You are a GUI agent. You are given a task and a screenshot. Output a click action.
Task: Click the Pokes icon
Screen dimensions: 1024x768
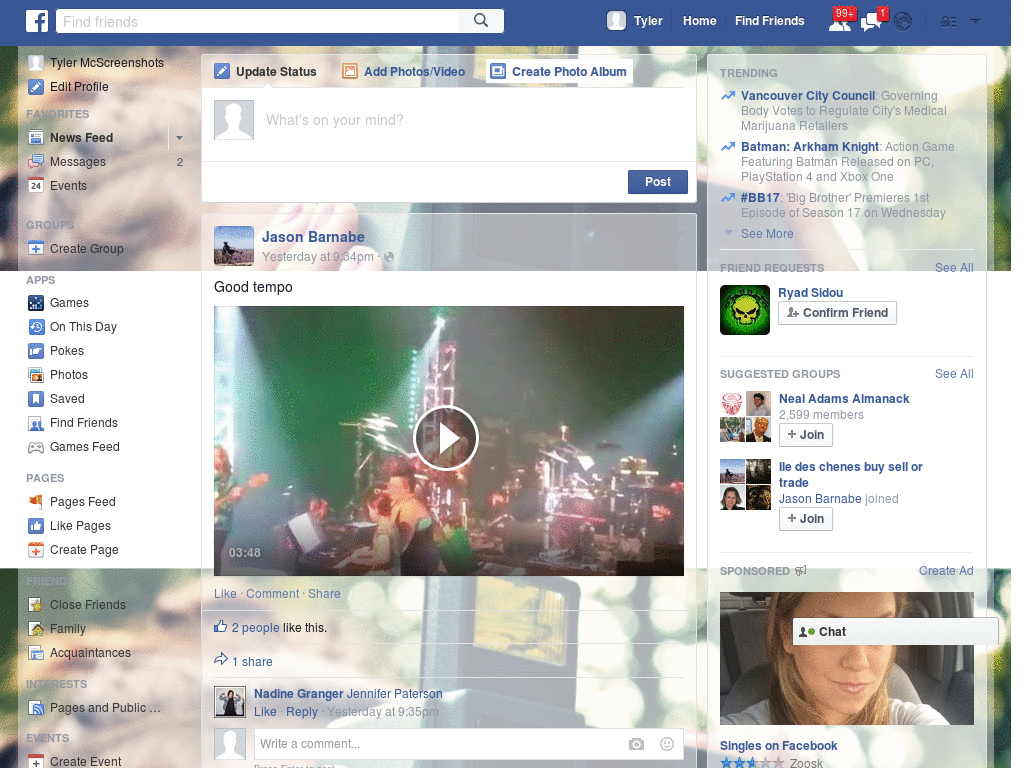click(x=36, y=351)
